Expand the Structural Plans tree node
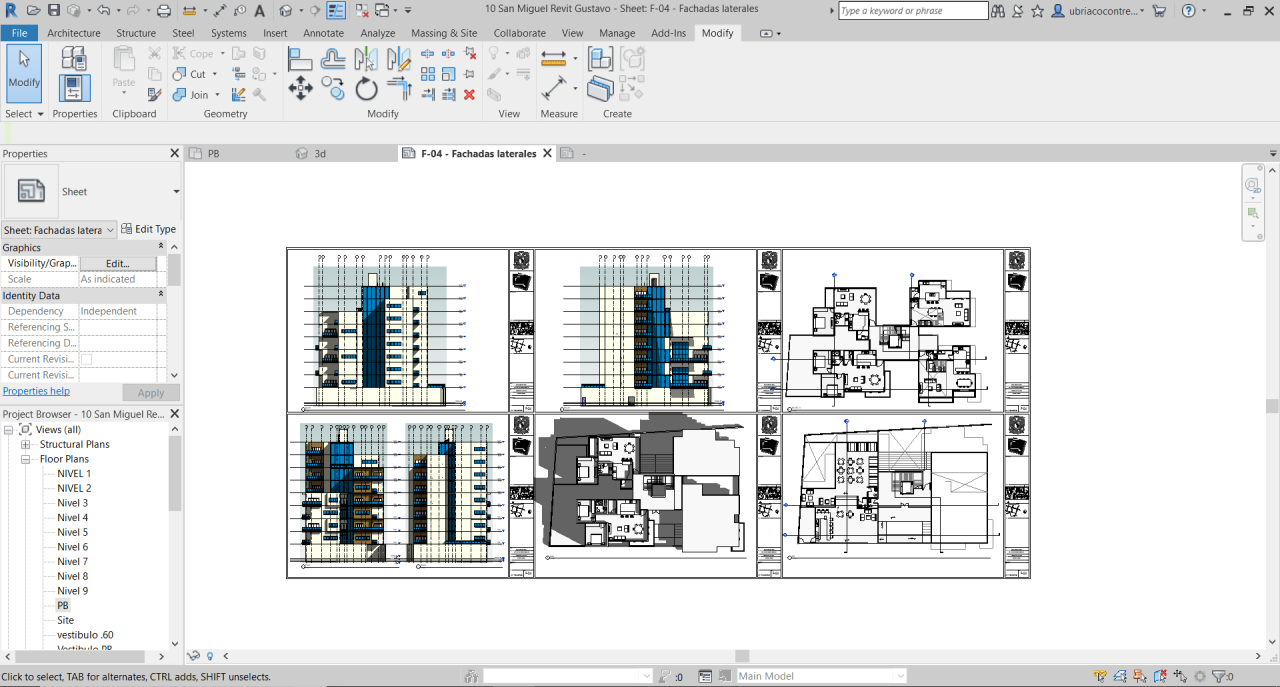 tap(25, 444)
